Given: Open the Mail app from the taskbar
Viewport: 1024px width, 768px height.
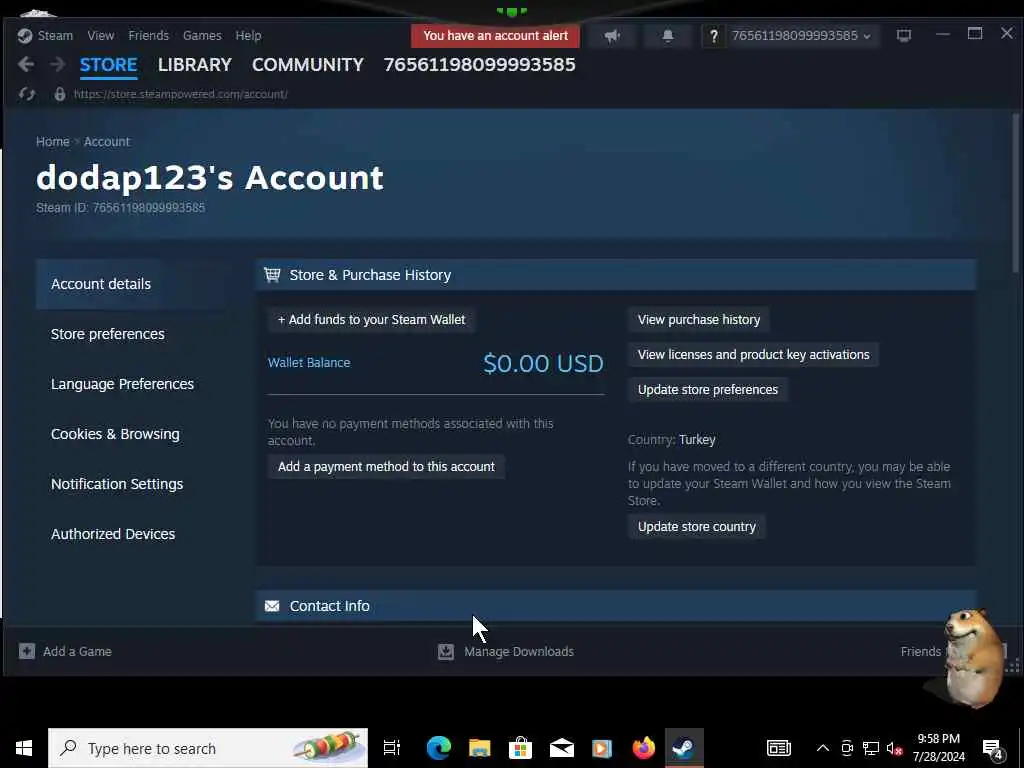Looking at the screenshot, I should (x=562, y=748).
